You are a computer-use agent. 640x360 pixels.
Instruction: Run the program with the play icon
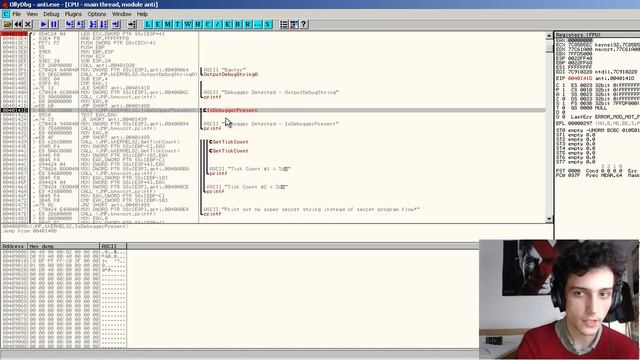click(43, 24)
